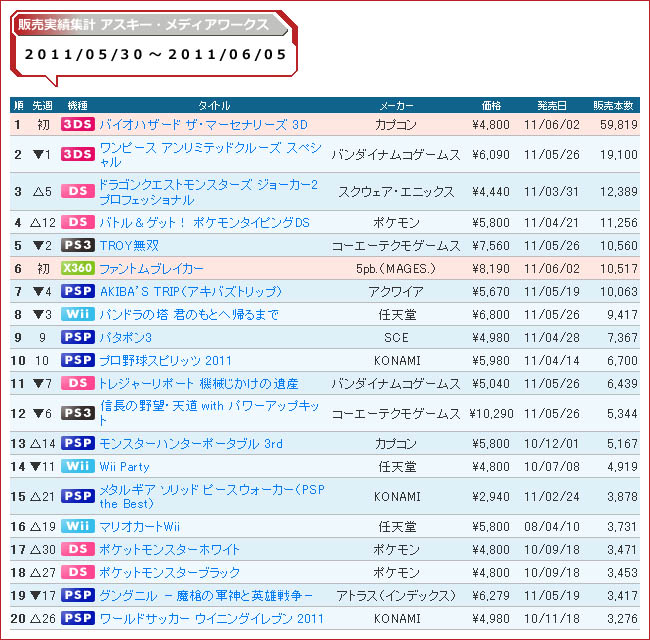
Task: Click PS3 badge beside TROY無双
Action: (78, 245)
